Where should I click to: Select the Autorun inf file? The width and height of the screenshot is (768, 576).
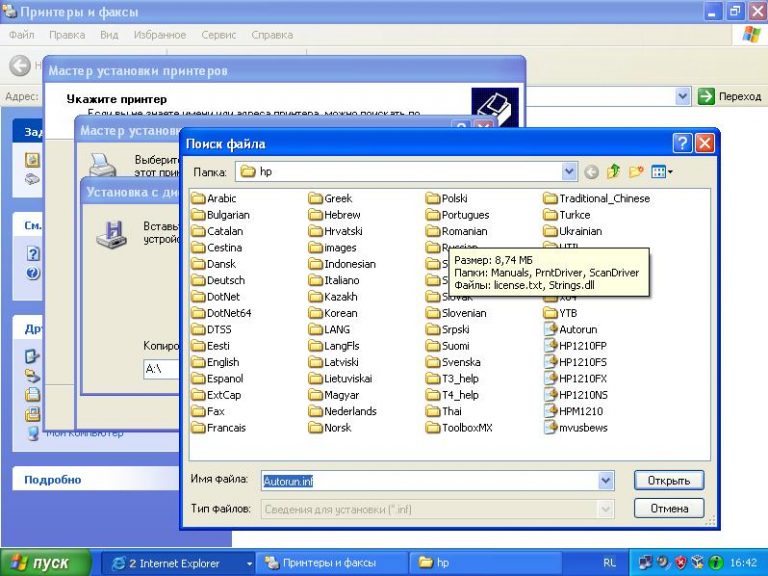[x=571, y=329]
